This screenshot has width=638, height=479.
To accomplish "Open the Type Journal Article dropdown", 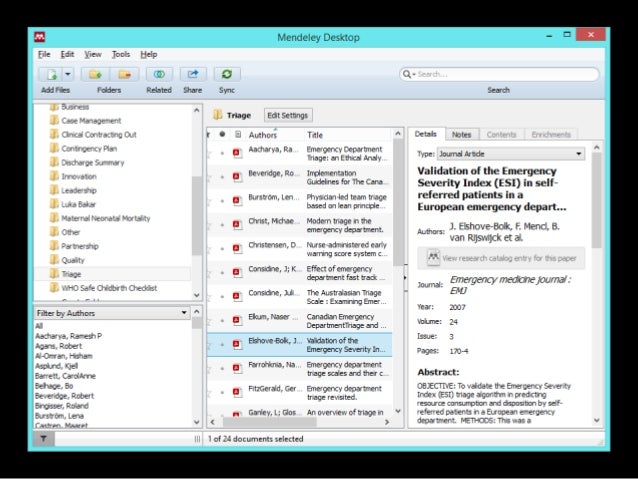I will click(x=579, y=154).
